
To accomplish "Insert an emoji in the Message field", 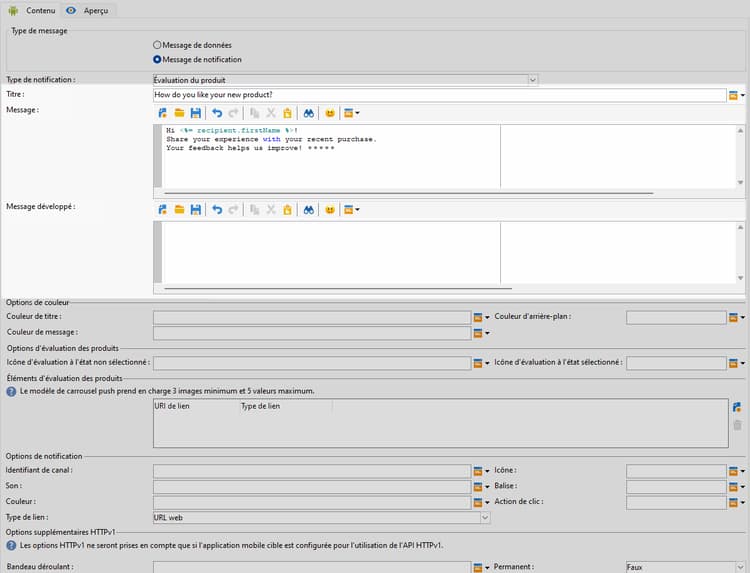I will 330,113.
